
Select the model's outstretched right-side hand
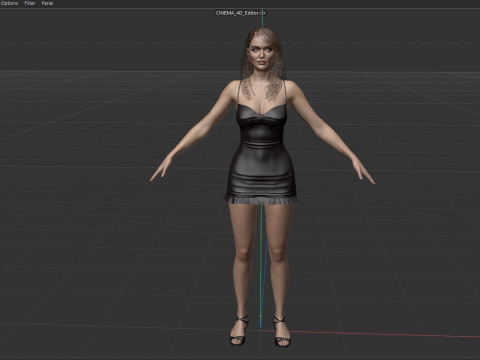click(x=364, y=172)
